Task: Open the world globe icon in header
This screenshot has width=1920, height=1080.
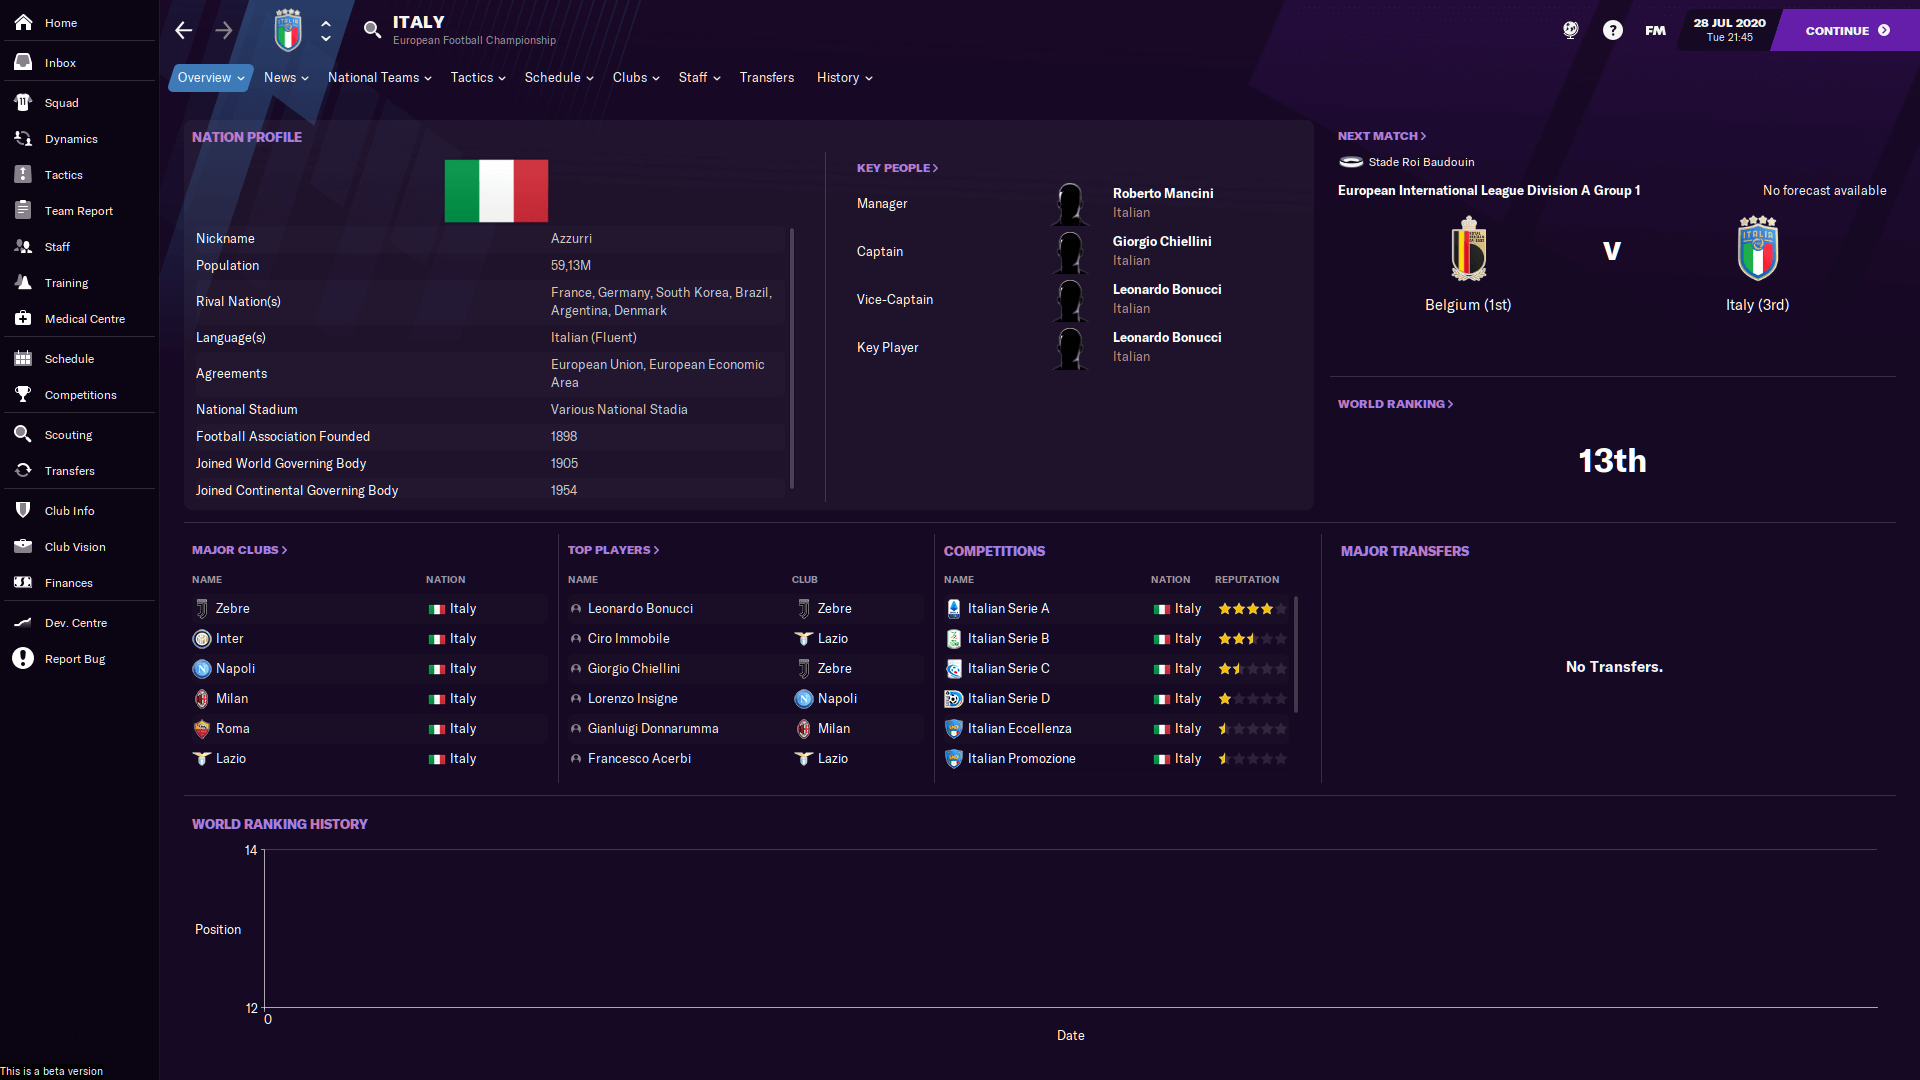Action: click(1571, 30)
